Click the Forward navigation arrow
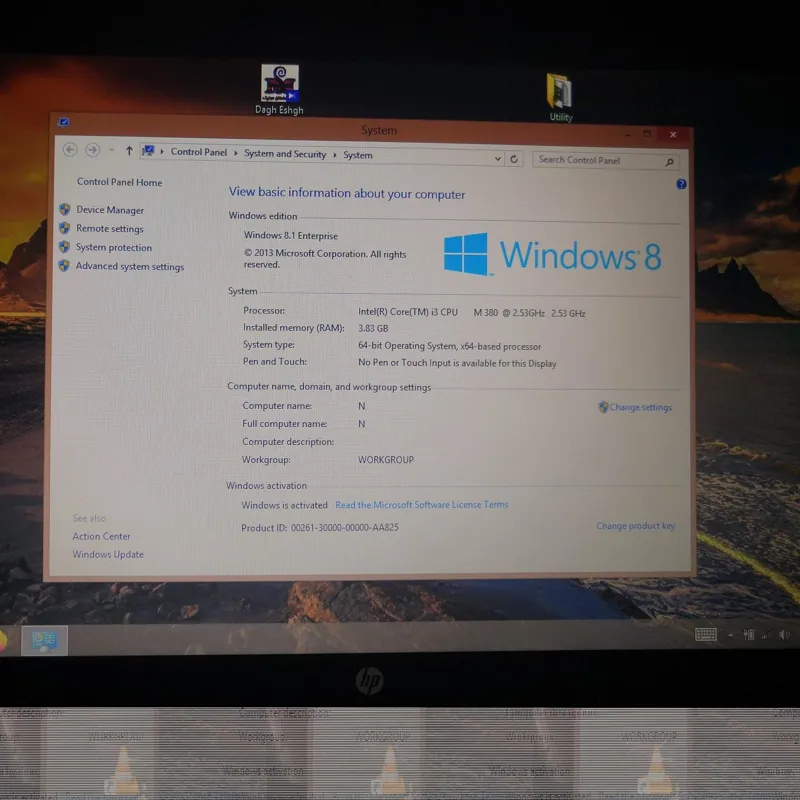This screenshot has height=800, width=800. pyautogui.click(x=93, y=150)
